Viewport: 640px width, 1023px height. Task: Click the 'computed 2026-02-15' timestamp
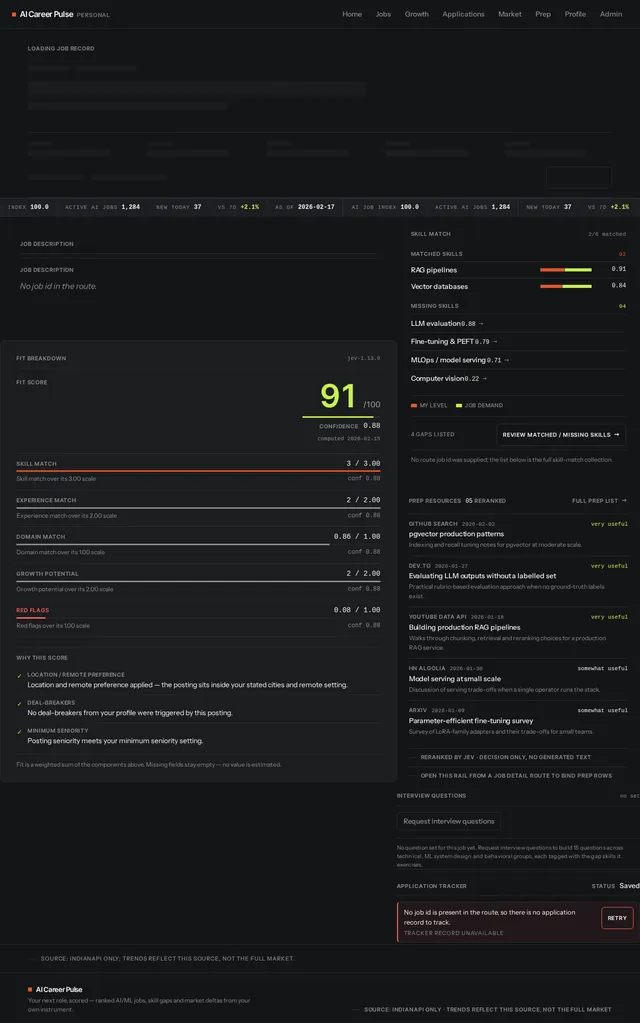click(x=348, y=439)
